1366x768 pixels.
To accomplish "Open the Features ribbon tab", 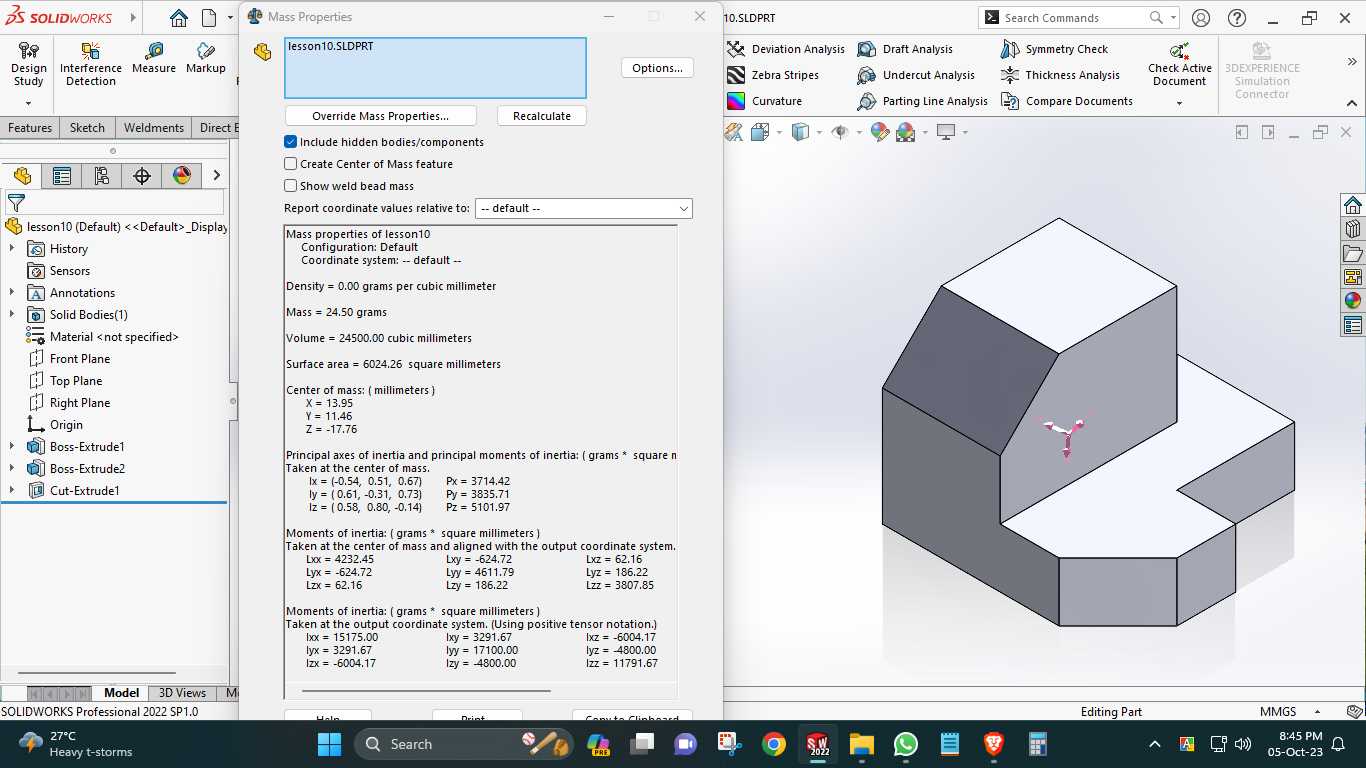I will [30, 128].
